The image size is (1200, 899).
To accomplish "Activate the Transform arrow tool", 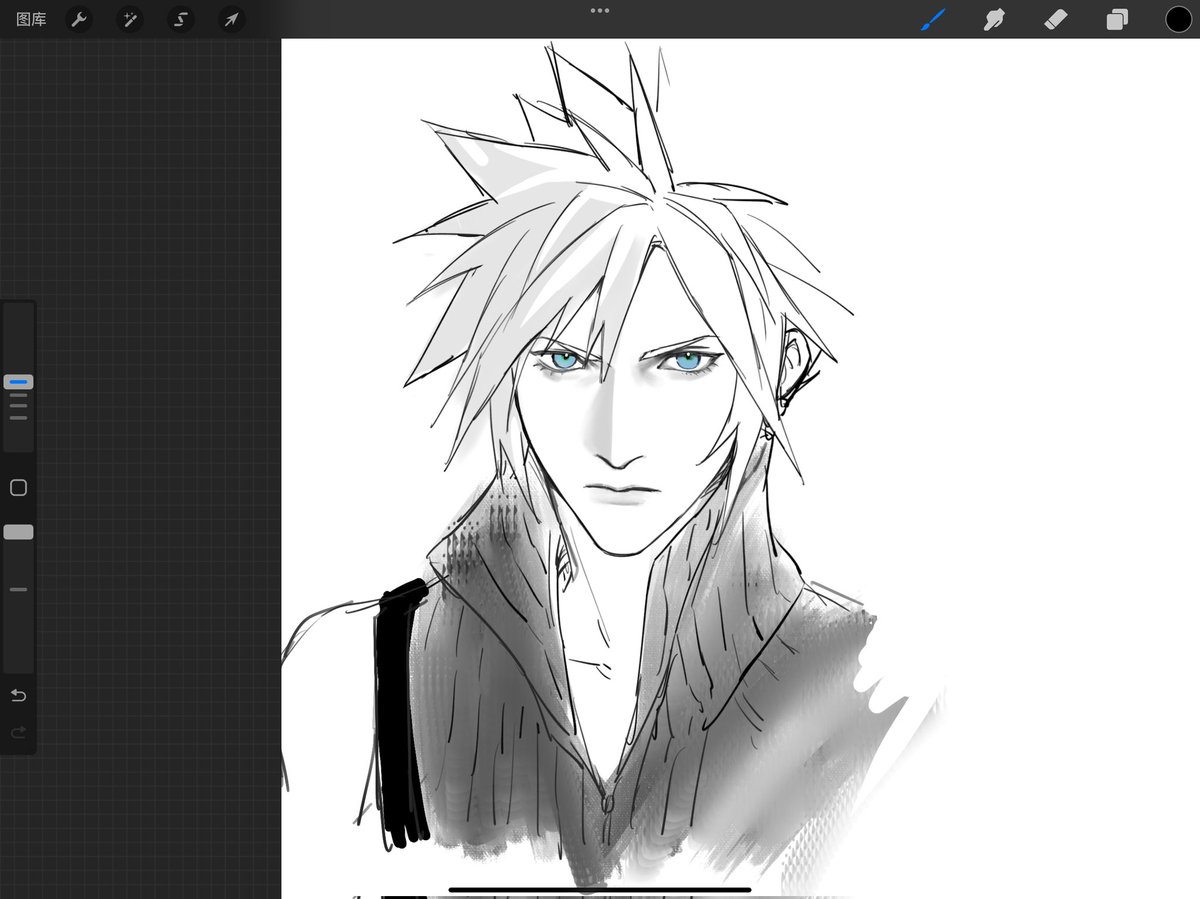I will (231, 19).
